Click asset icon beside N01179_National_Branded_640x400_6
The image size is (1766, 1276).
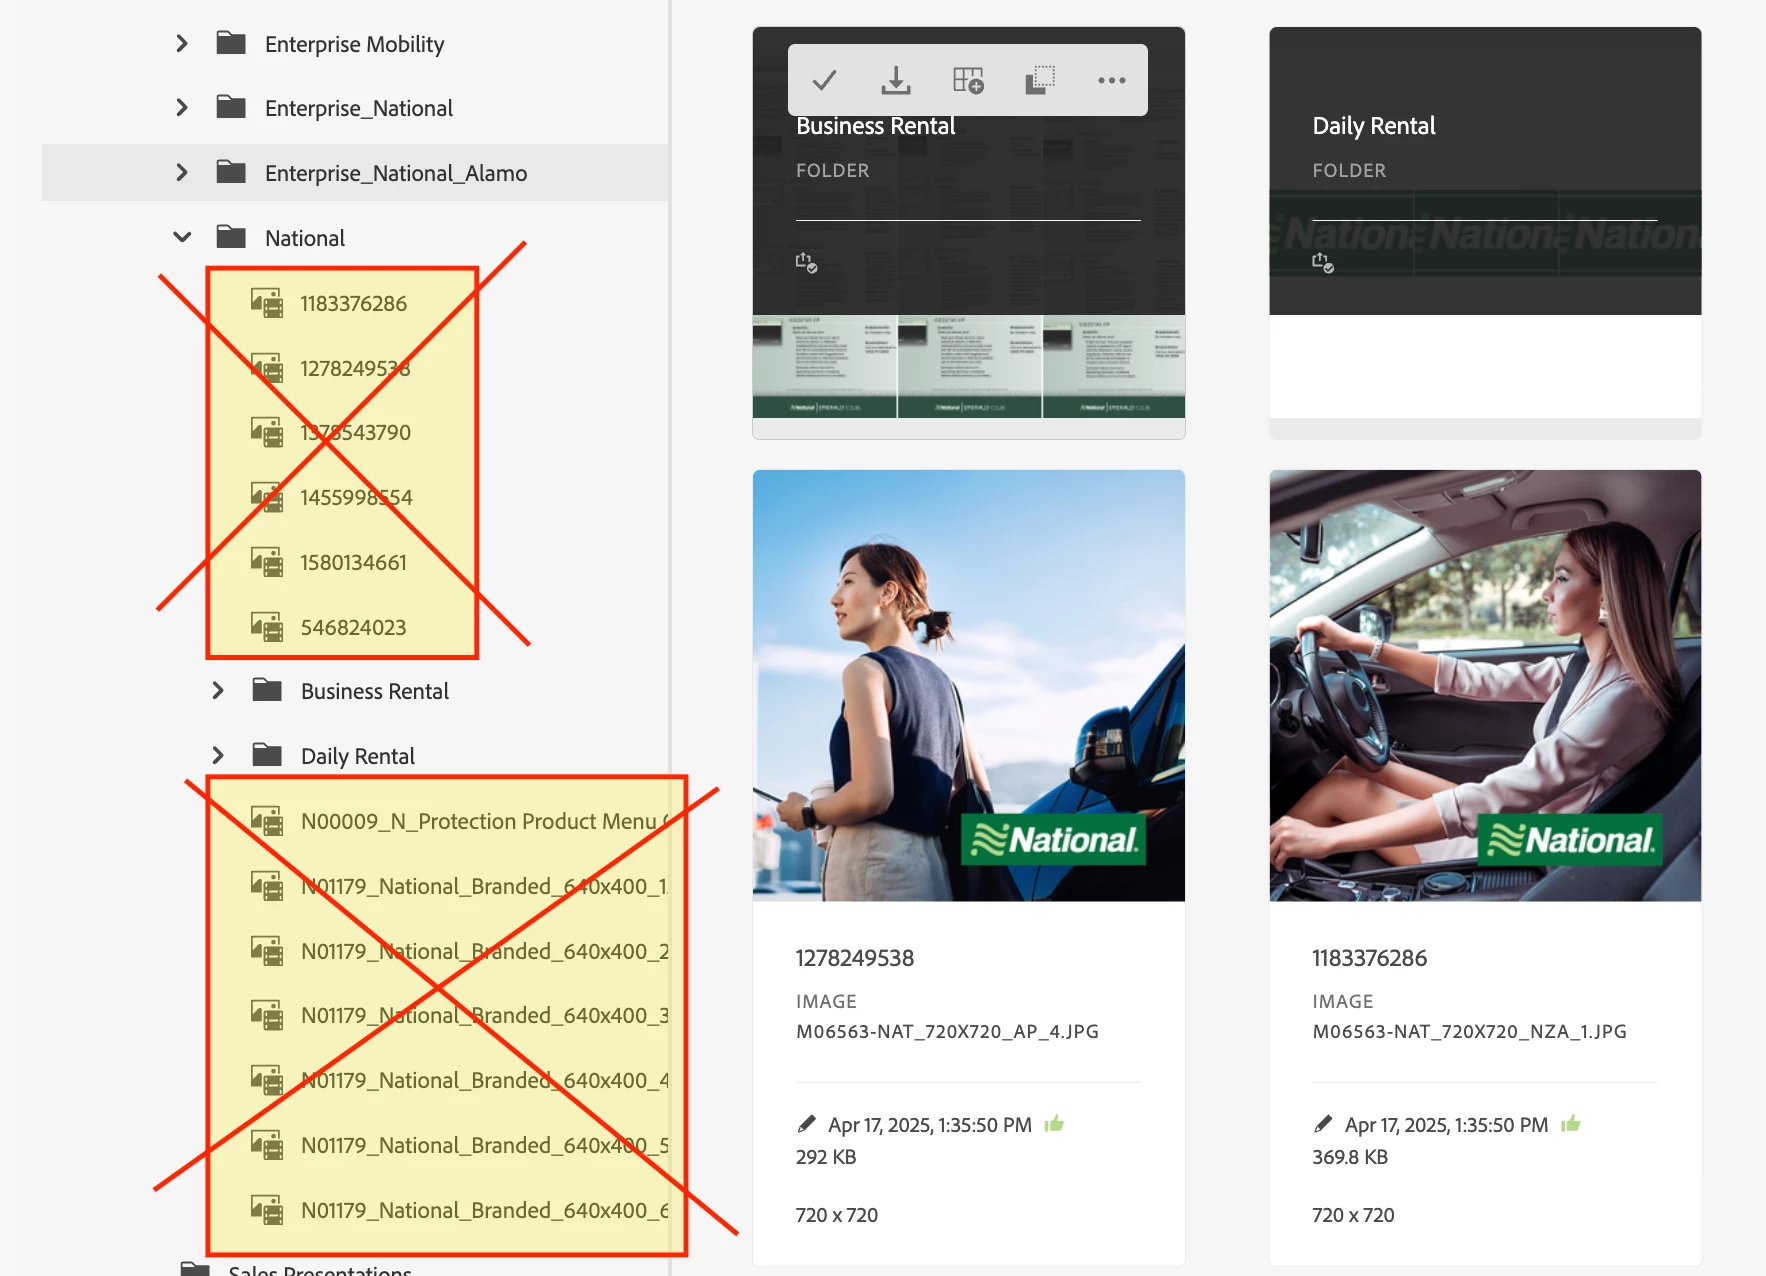(x=267, y=1210)
